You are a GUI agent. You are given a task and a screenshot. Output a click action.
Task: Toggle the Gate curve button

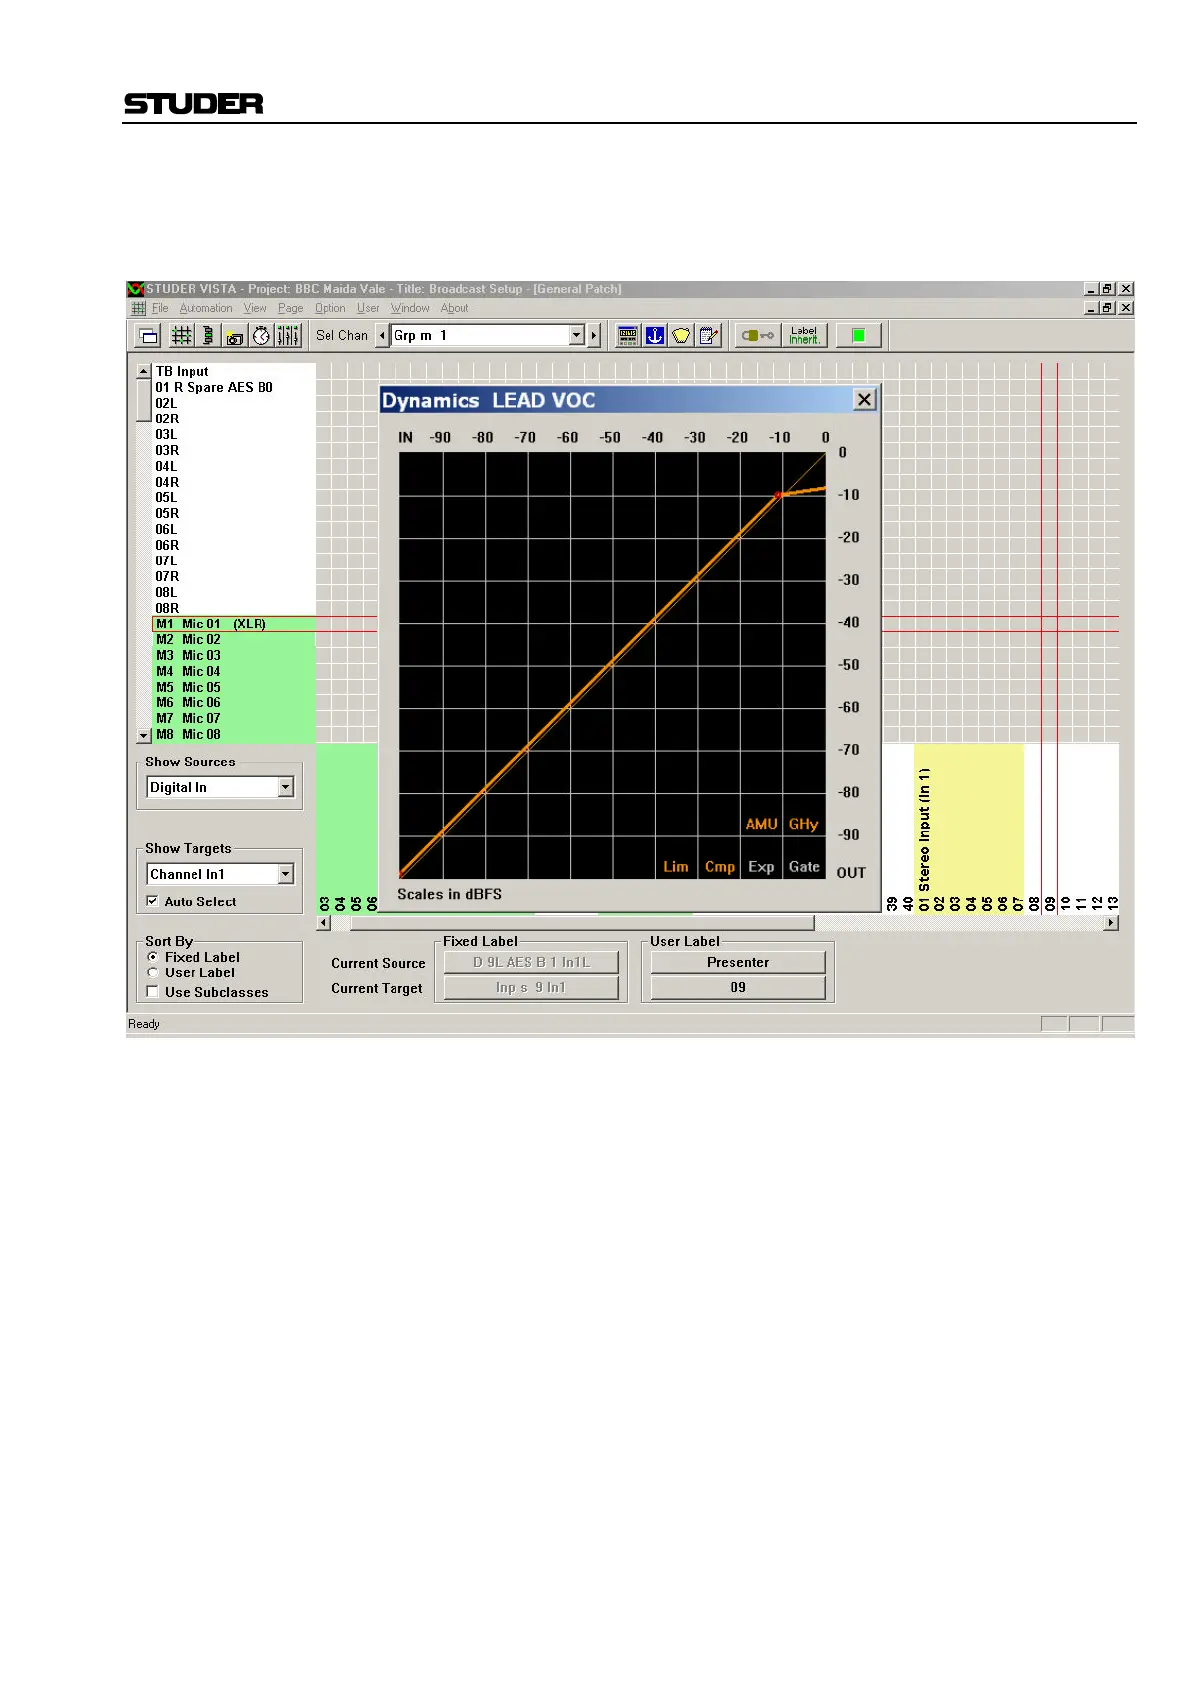804,867
